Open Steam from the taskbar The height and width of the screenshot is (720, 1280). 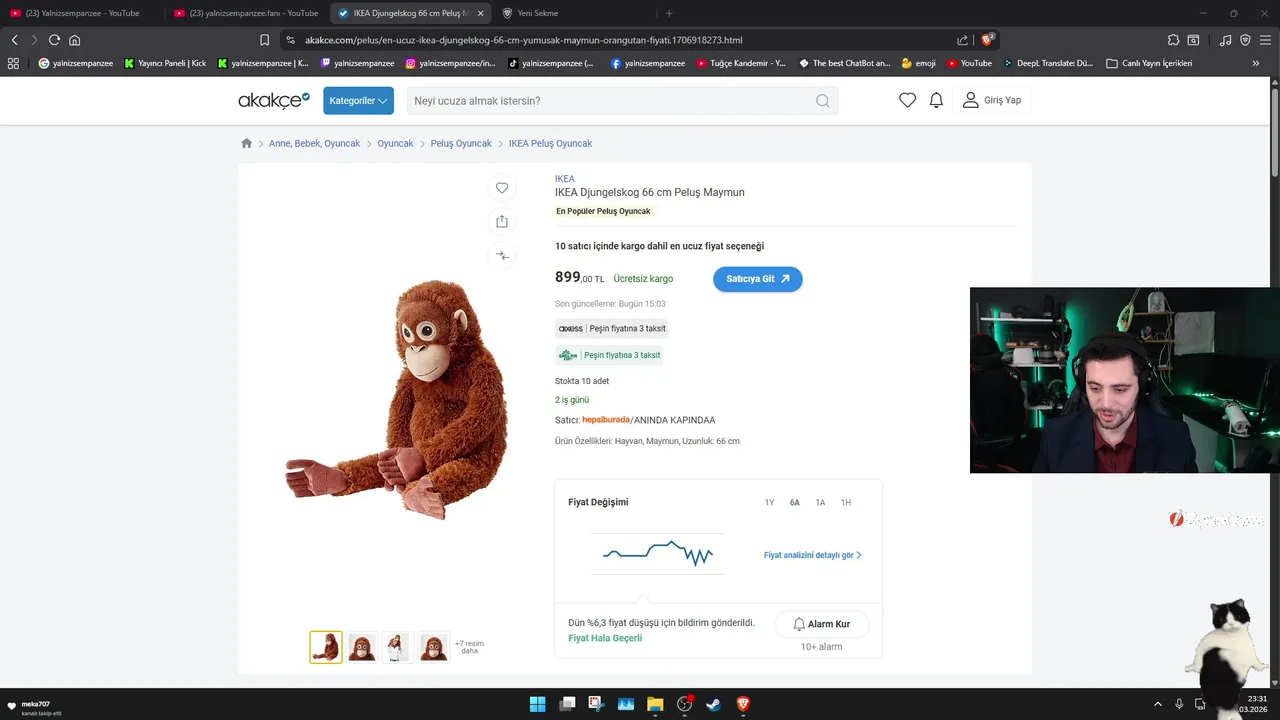tap(713, 704)
